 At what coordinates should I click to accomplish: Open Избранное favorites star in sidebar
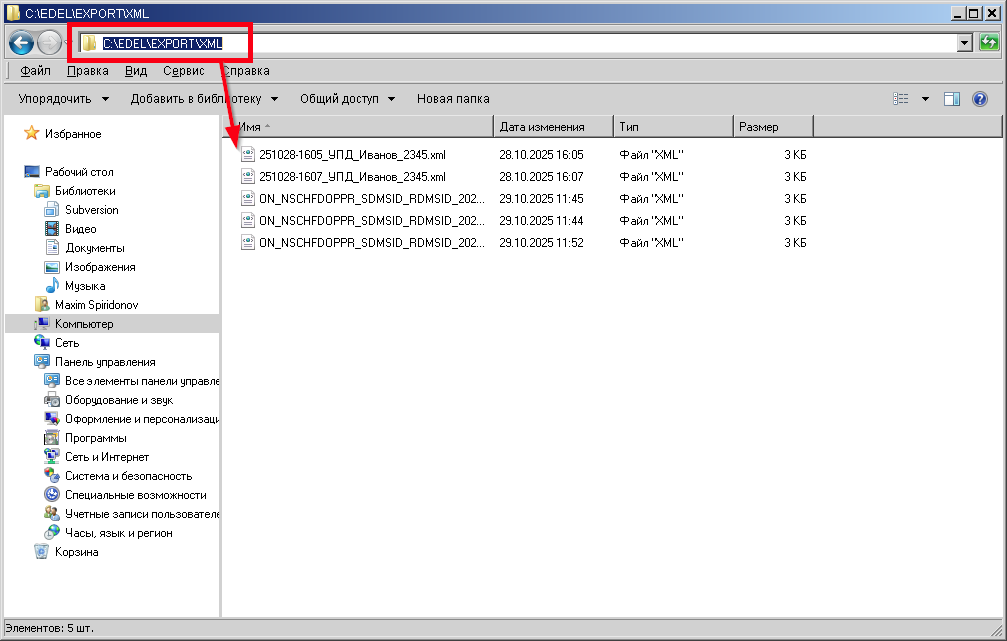click(x=32, y=134)
